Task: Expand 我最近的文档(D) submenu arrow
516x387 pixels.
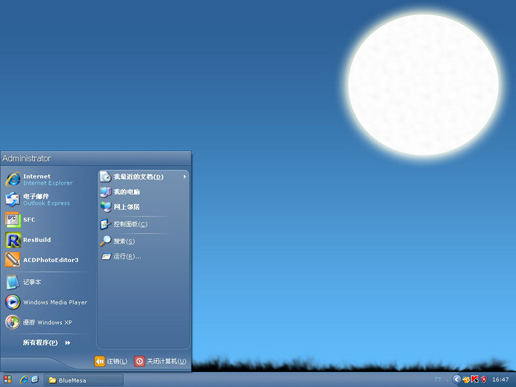Action: pyautogui.click(x=184, y=177)
